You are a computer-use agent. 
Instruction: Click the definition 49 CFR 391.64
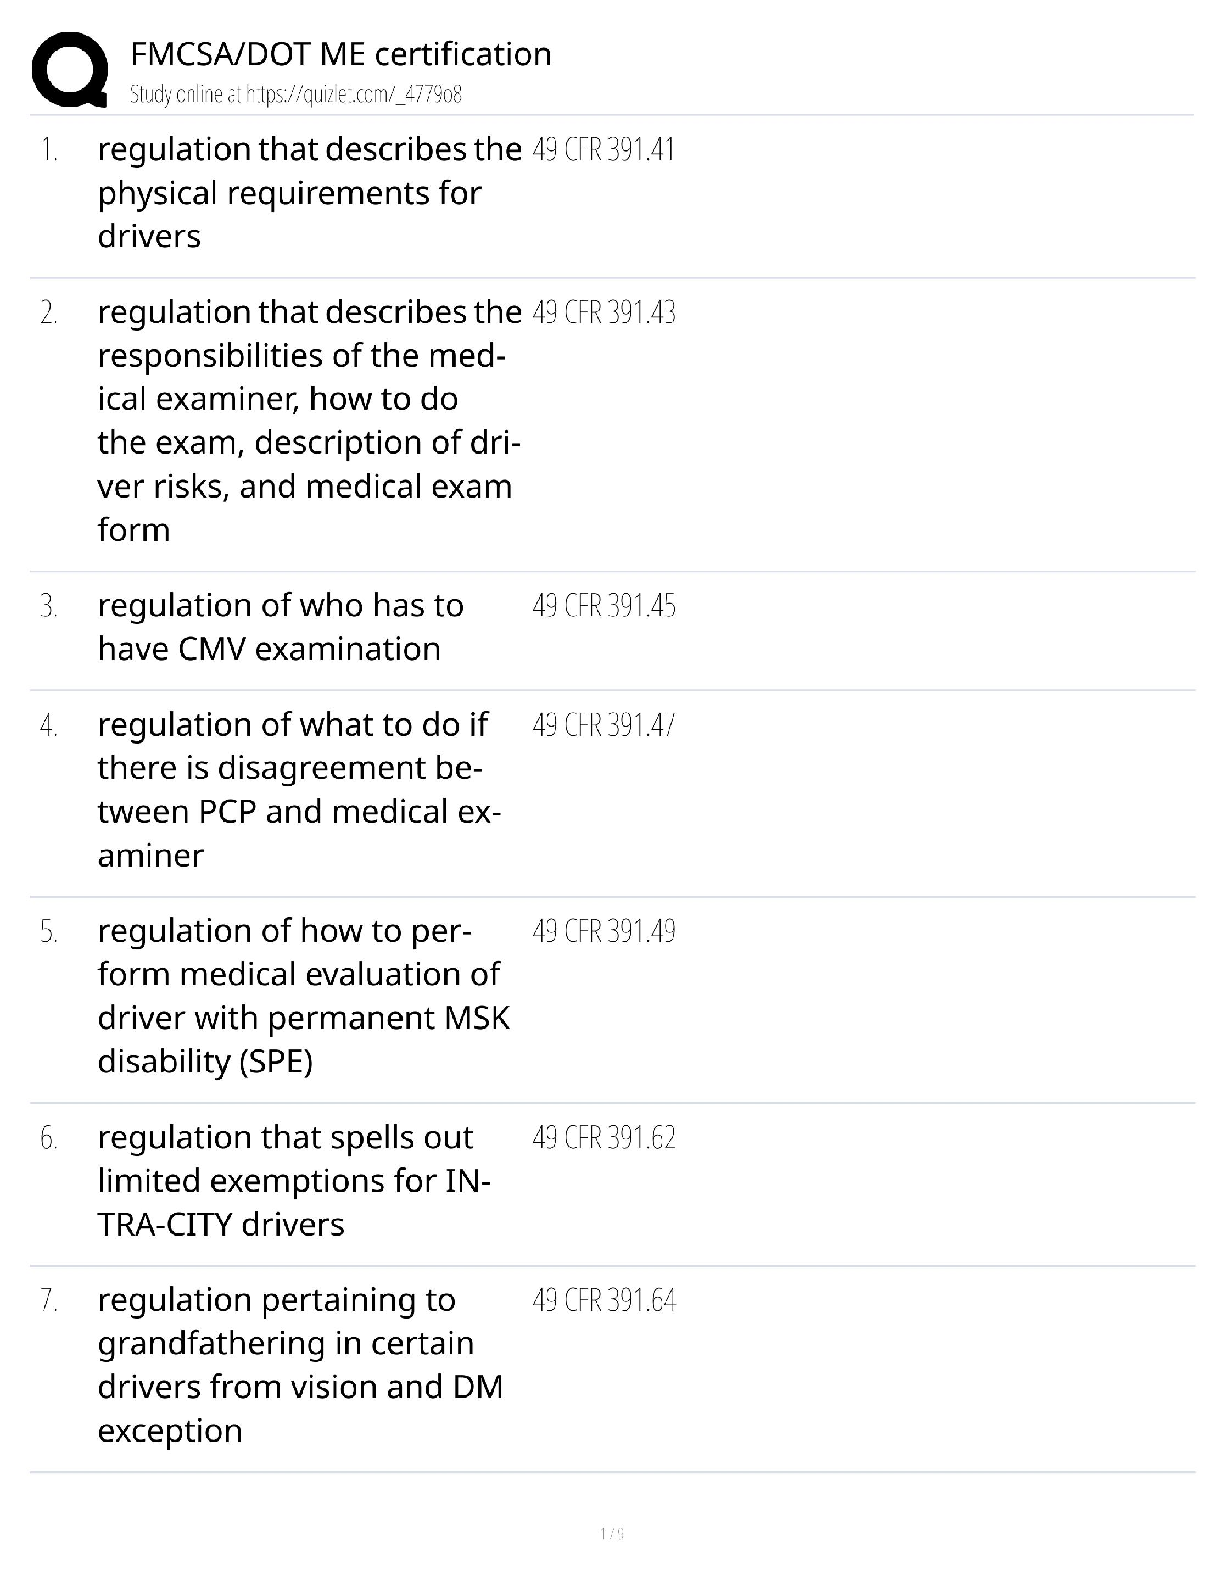pyautogui.click(x=604, y=1301)
